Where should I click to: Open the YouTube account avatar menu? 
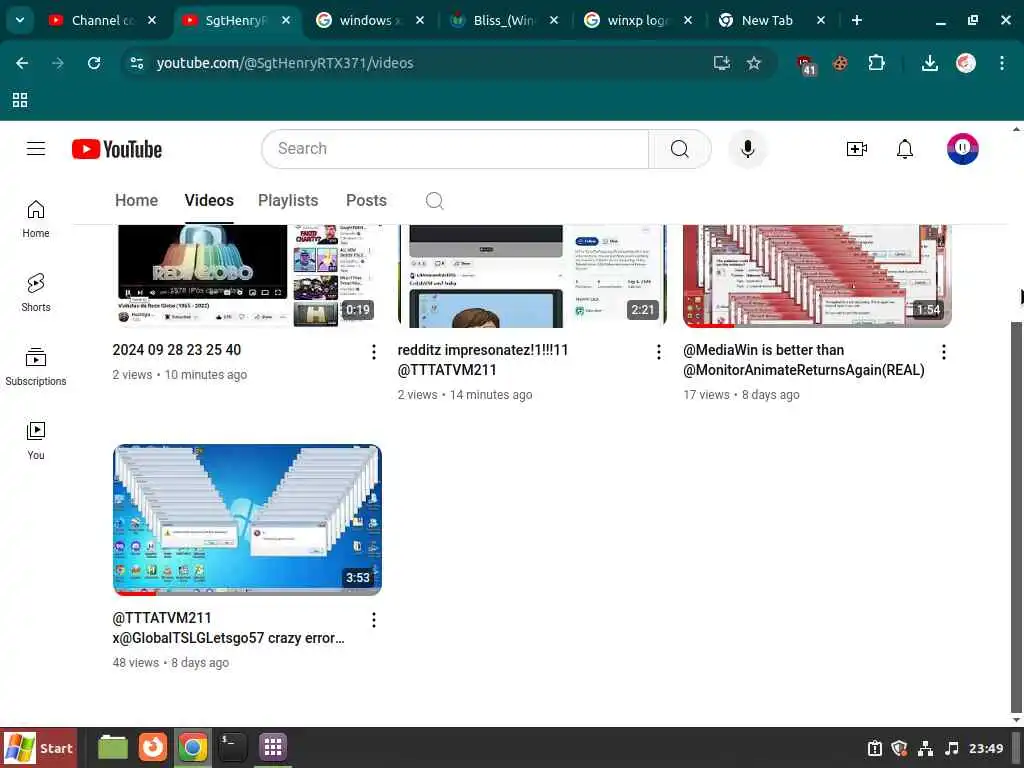[x=963, y=149]
